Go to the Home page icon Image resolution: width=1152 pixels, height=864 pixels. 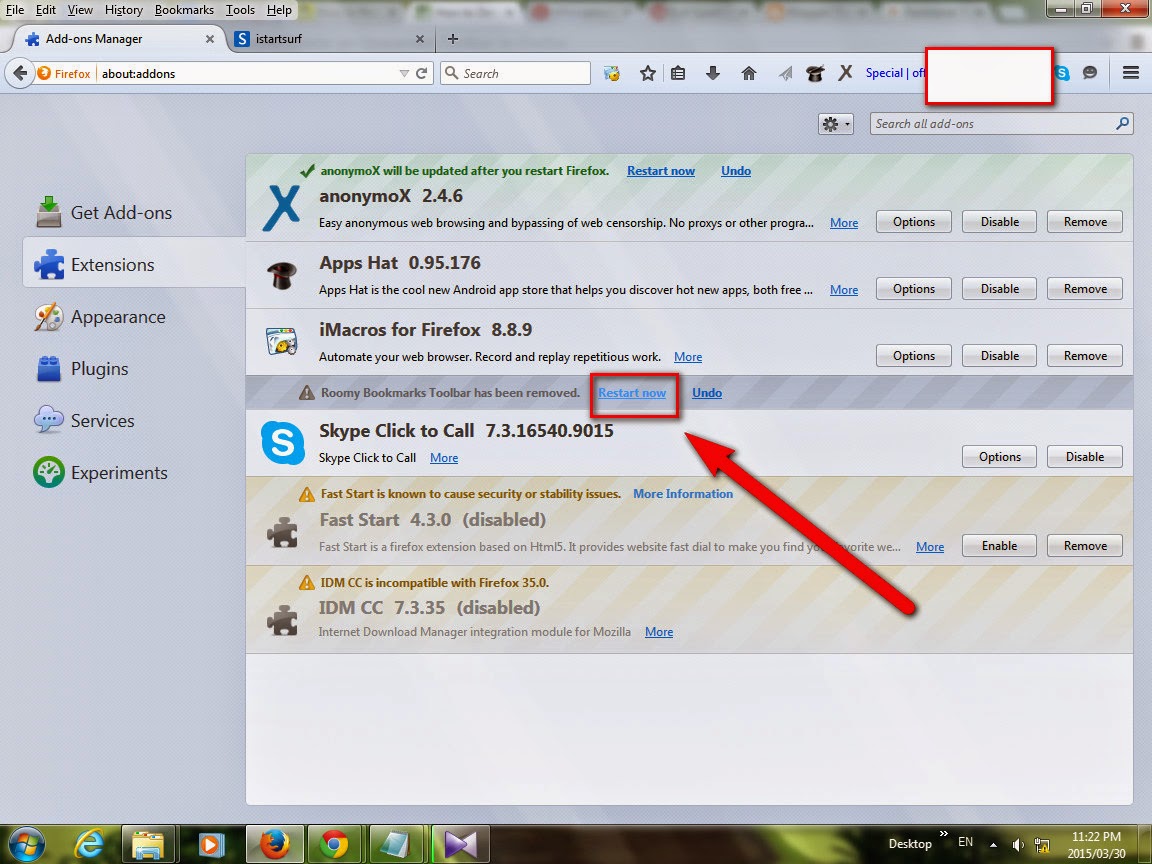749,73
